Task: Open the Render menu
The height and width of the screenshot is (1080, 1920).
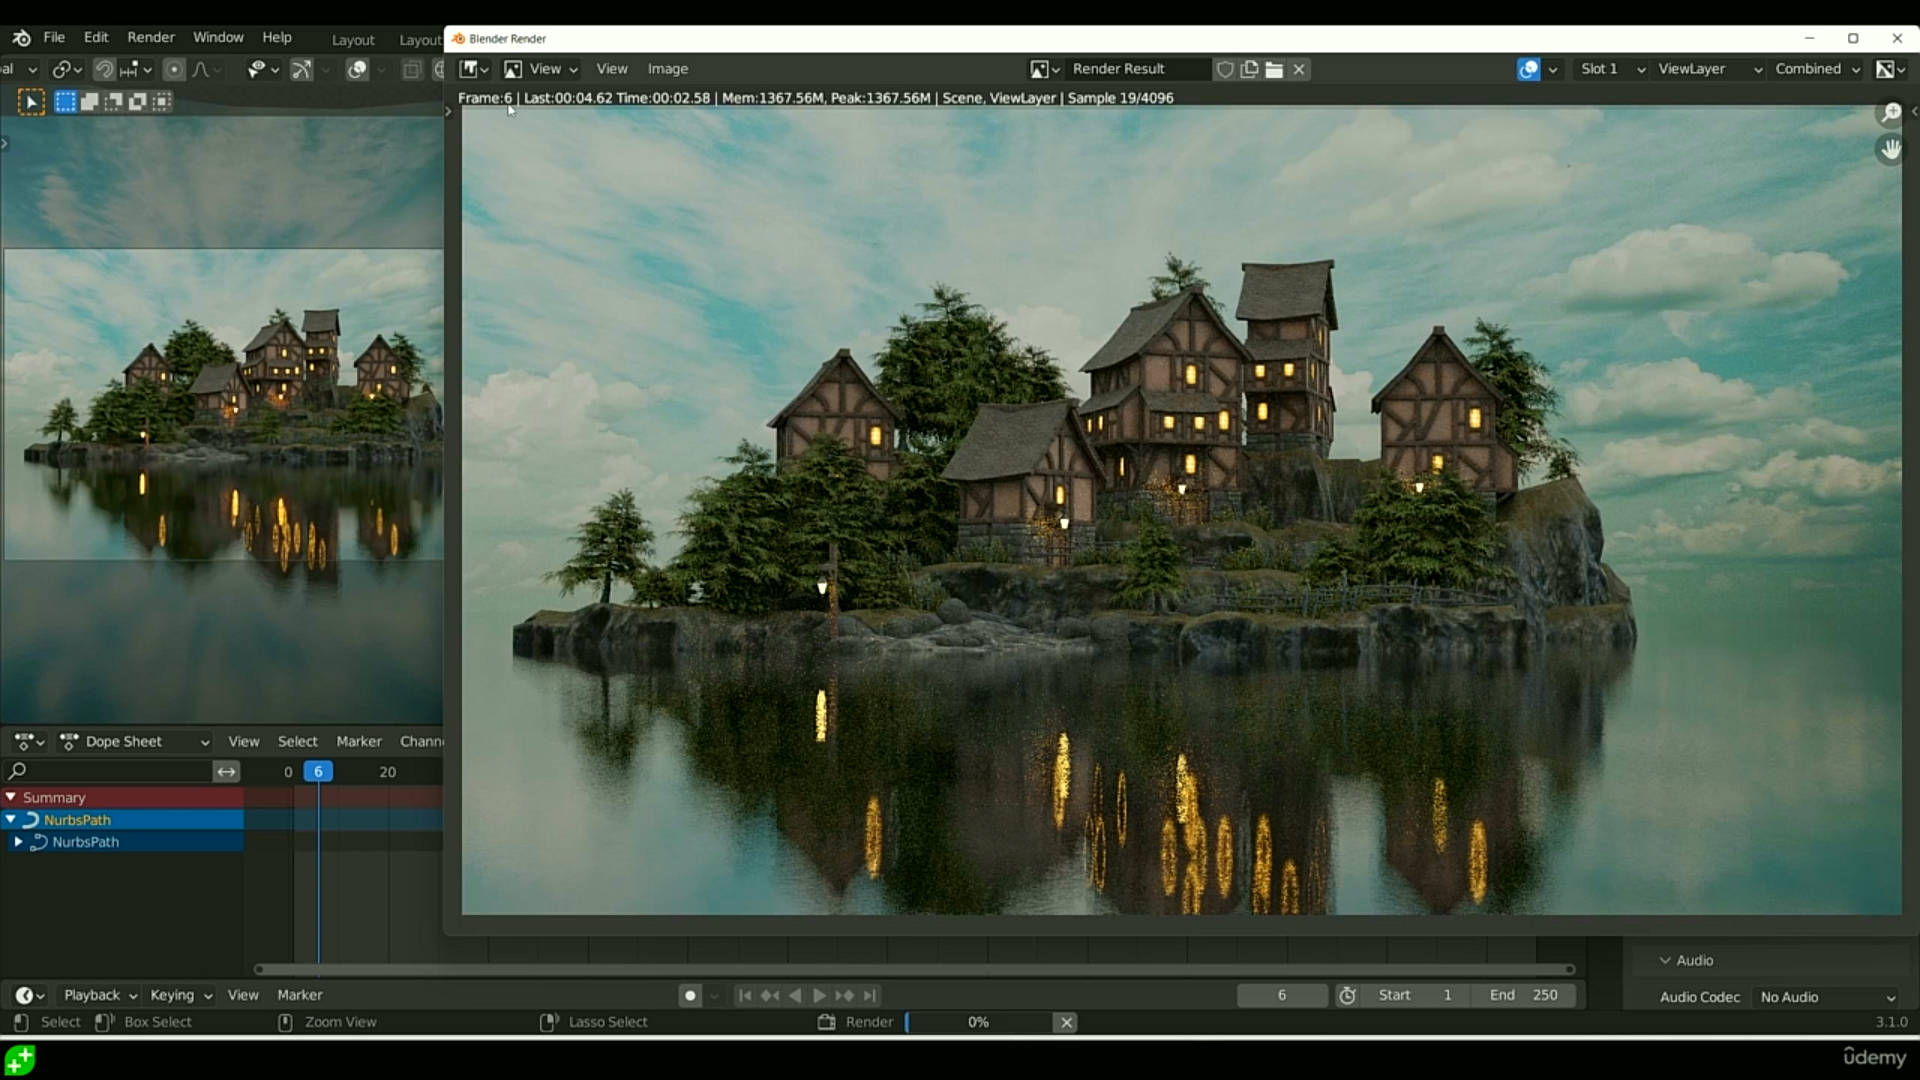Action: click(151, 37)
